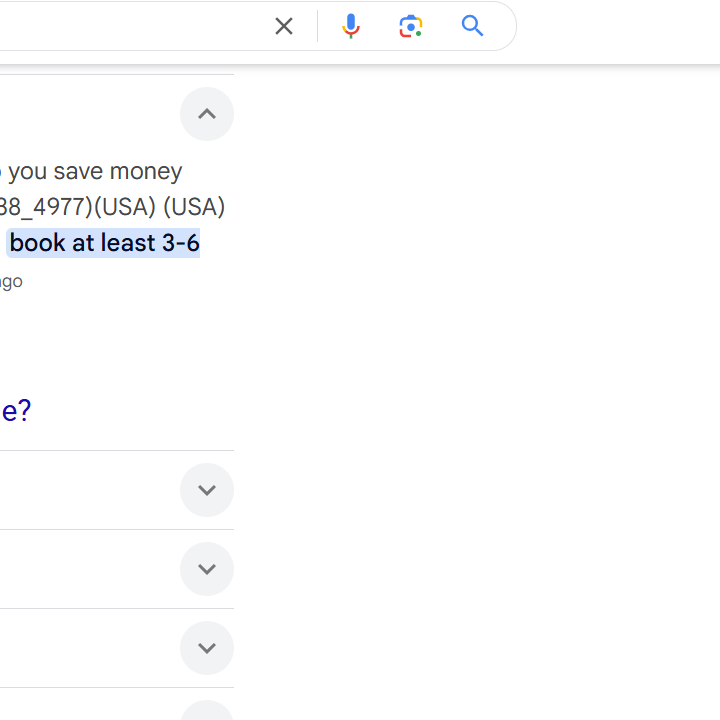Expand the third collapsed question chevron
This screenshot has height=720, width=720.
click(207, 648)
